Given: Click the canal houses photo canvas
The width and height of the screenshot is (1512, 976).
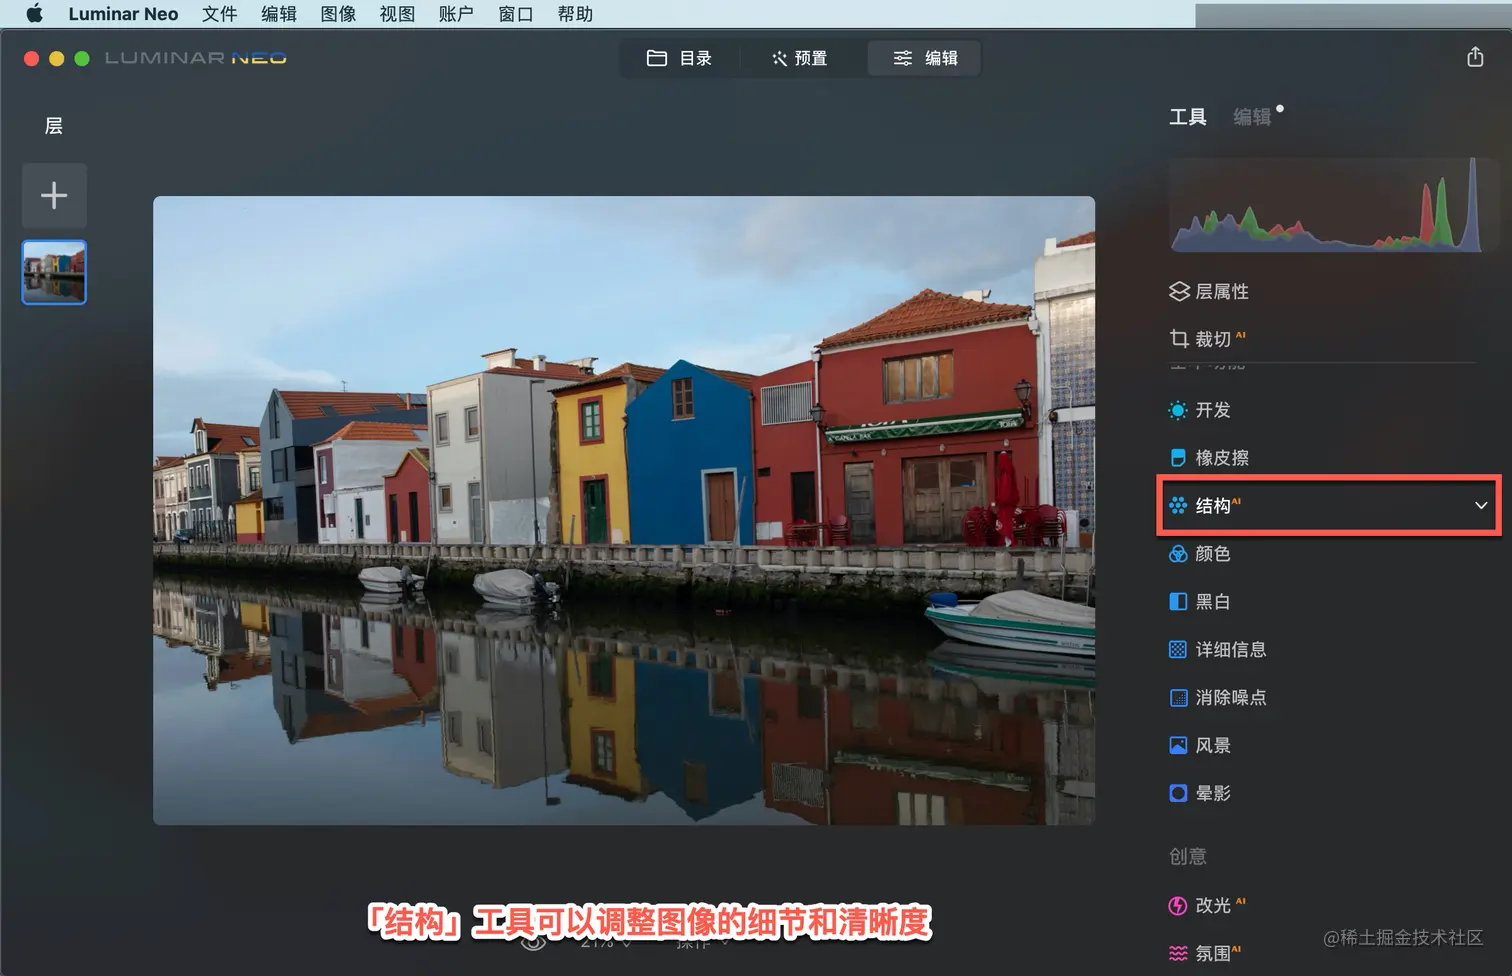Looking at the screenshot, I should click(624, 510).
